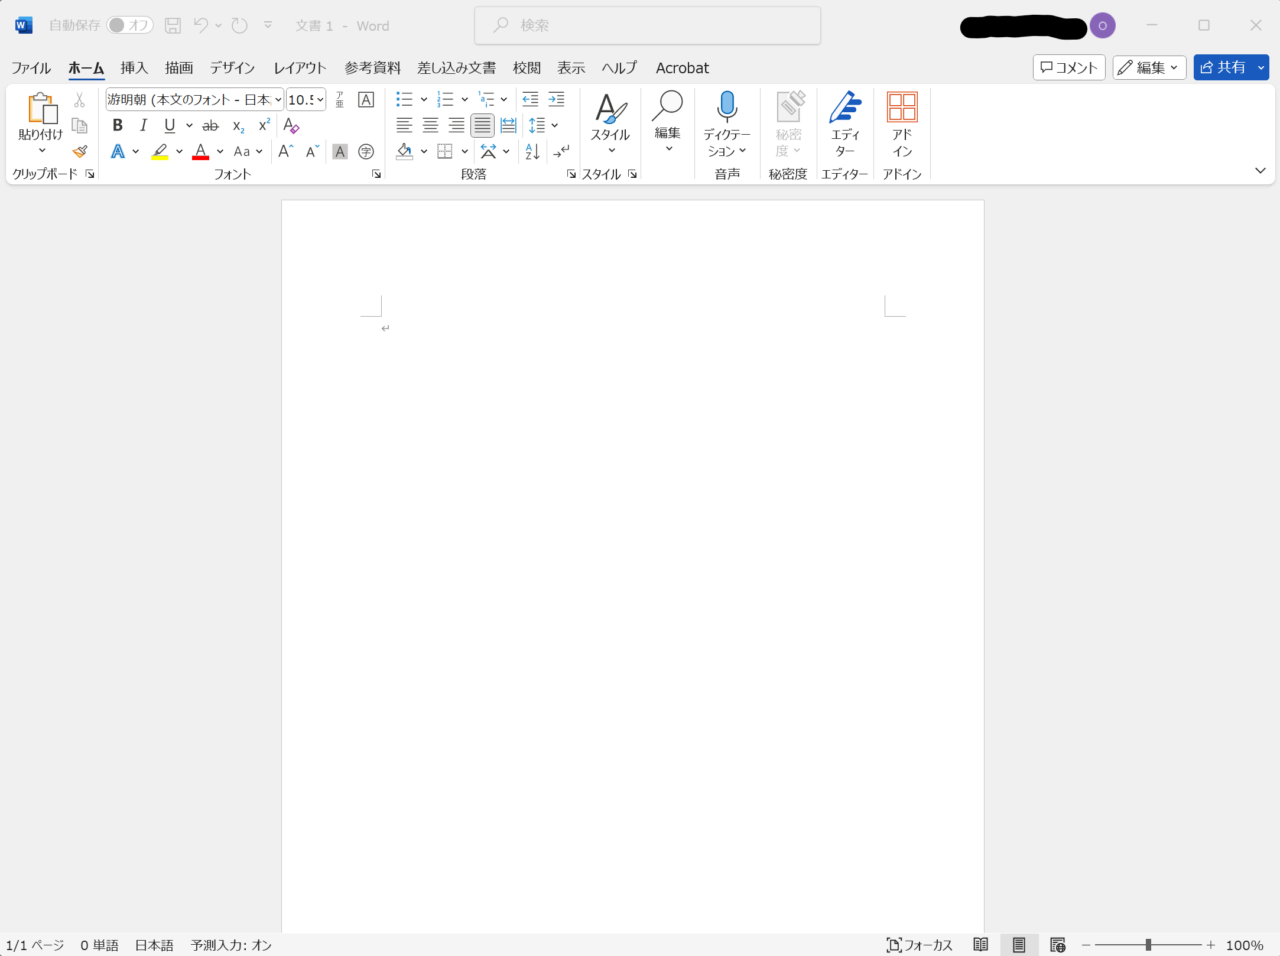Click the enclosed character border icon
Image resolution: width=1280 pixels, height=956 pixels.
[x=366, y=100]
